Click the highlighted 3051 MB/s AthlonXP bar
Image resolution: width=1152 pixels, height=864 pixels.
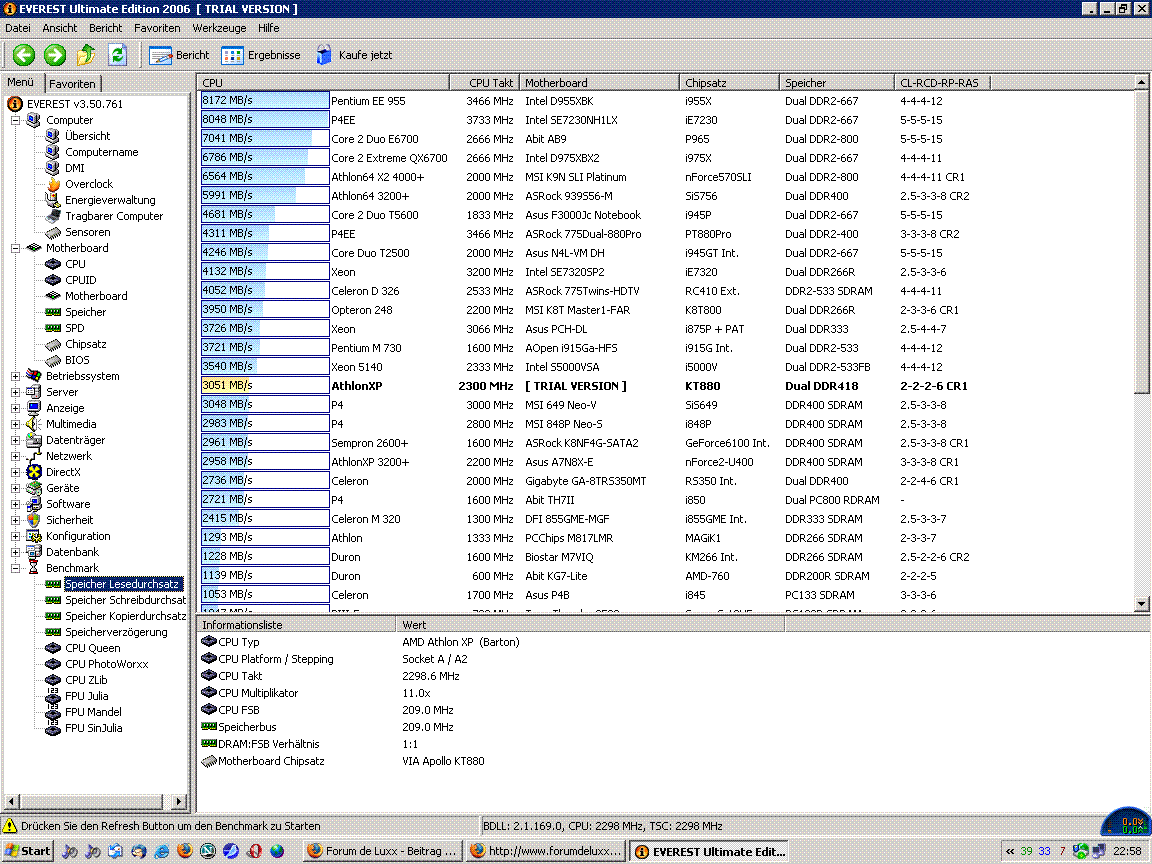(265, 386)
